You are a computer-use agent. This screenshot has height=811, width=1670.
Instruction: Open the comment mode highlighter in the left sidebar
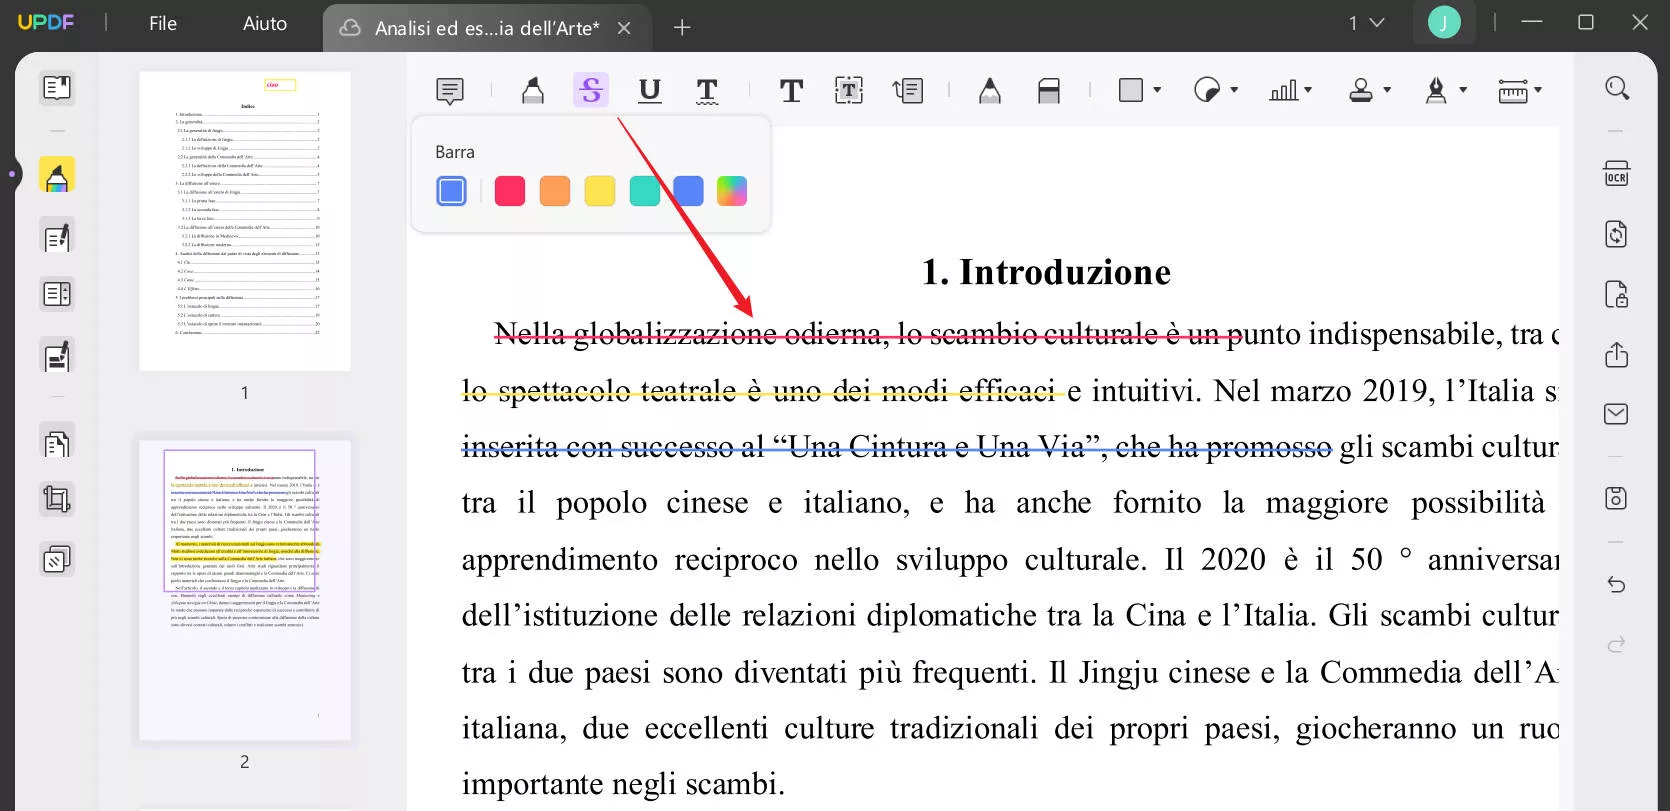click(x=57, y=175)
